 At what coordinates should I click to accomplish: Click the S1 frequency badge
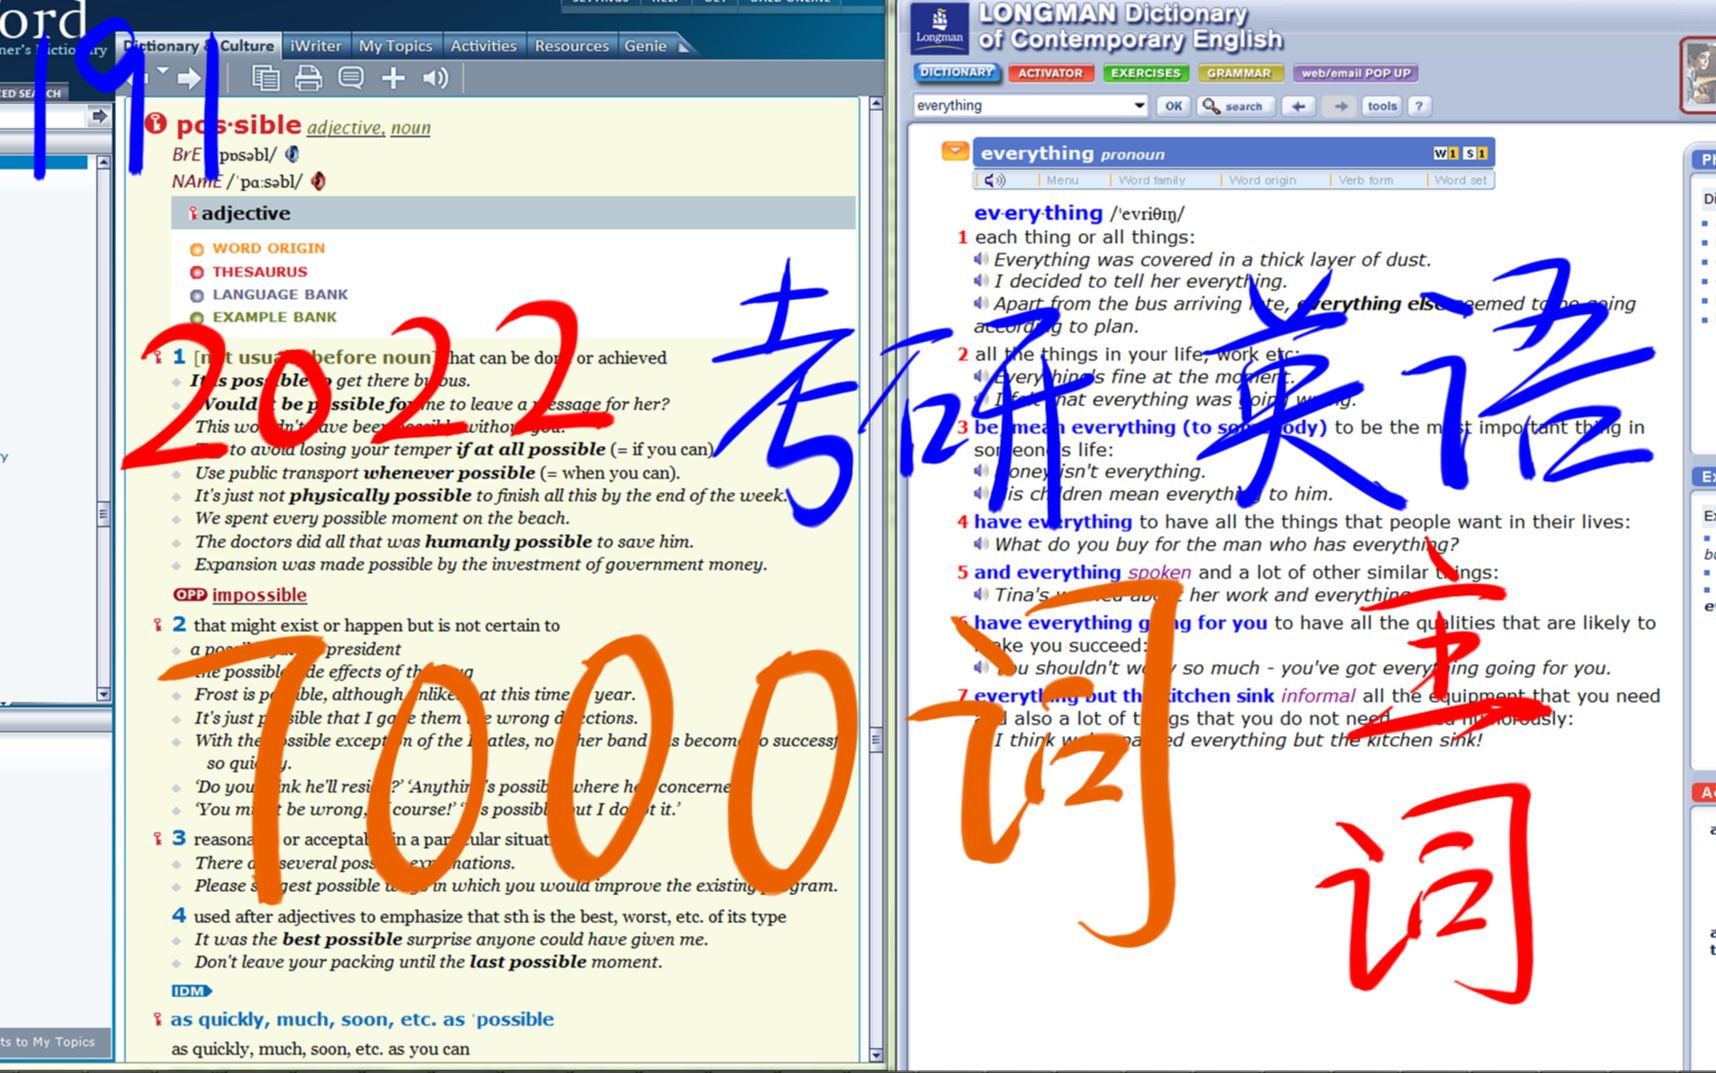pyautogui.click(x=1475, y=153)
